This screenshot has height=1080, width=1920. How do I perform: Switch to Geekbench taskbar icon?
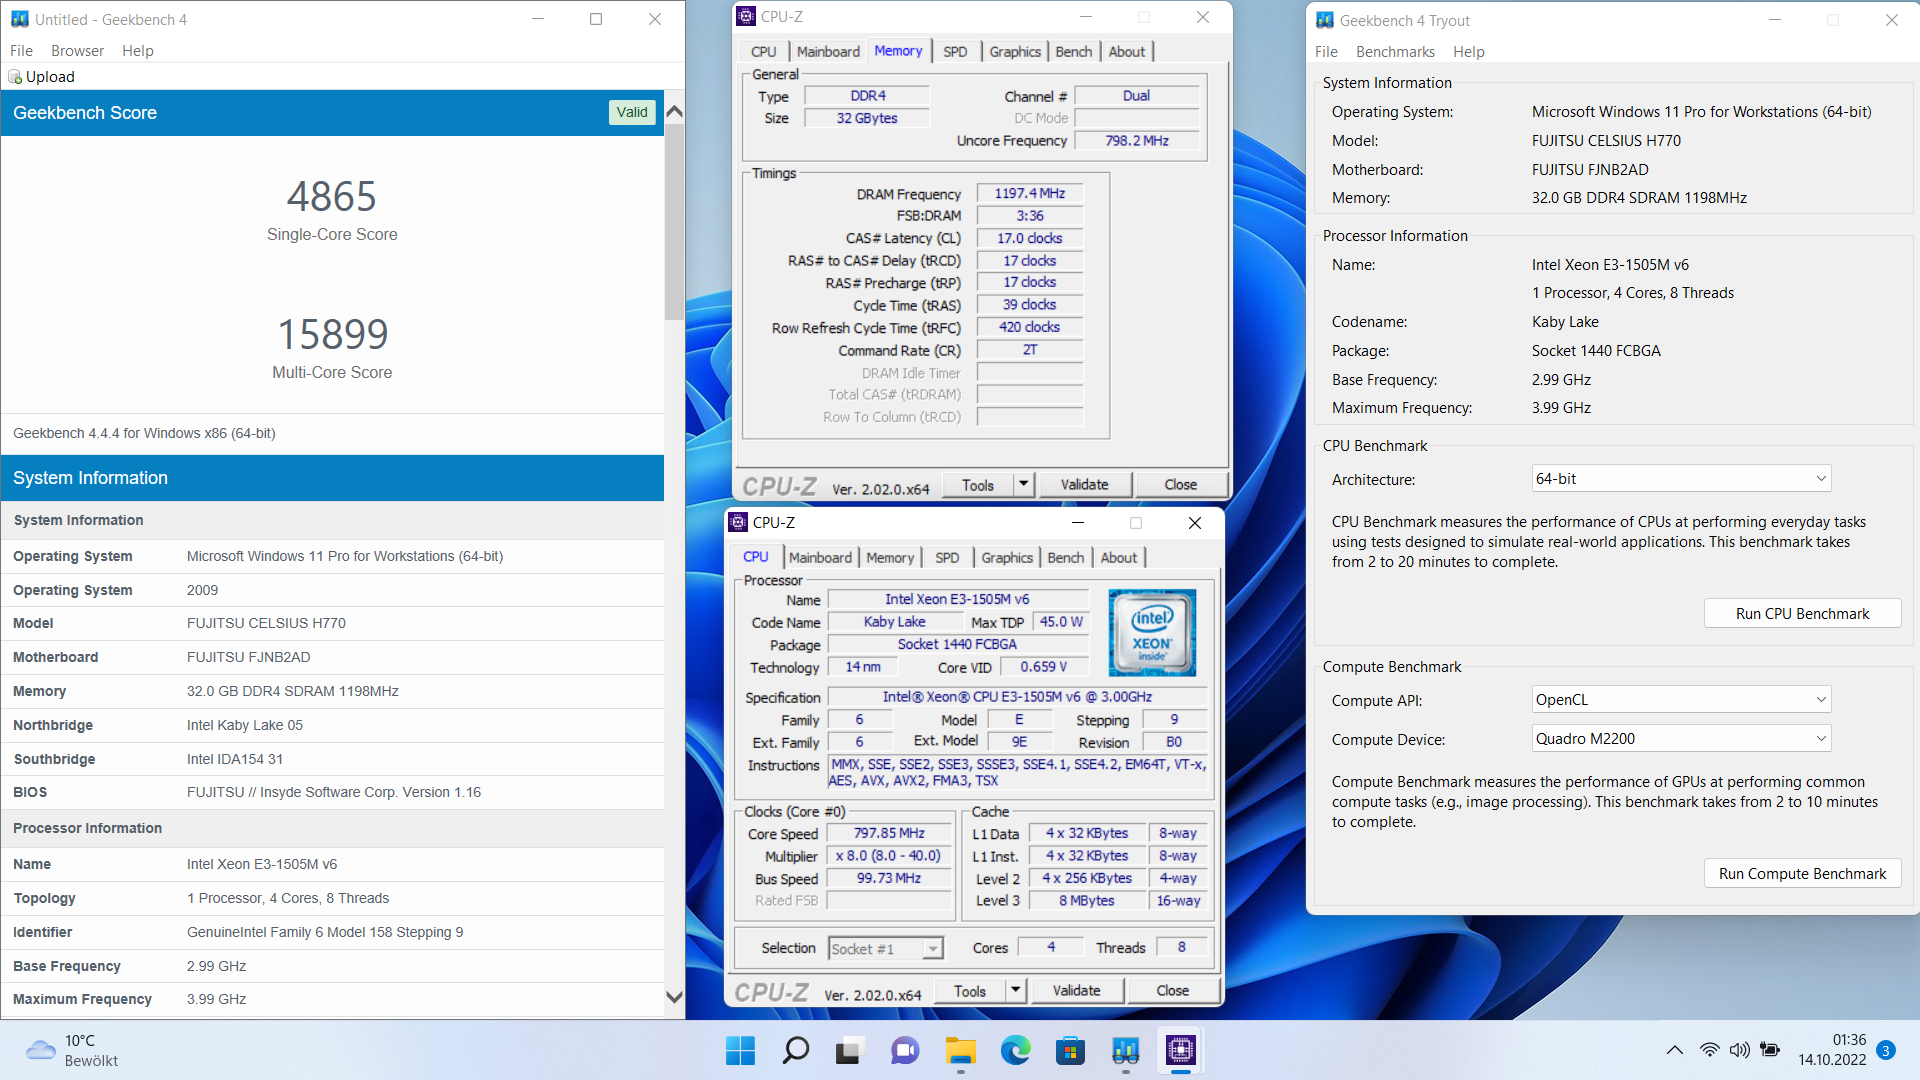(1125, 1051)
